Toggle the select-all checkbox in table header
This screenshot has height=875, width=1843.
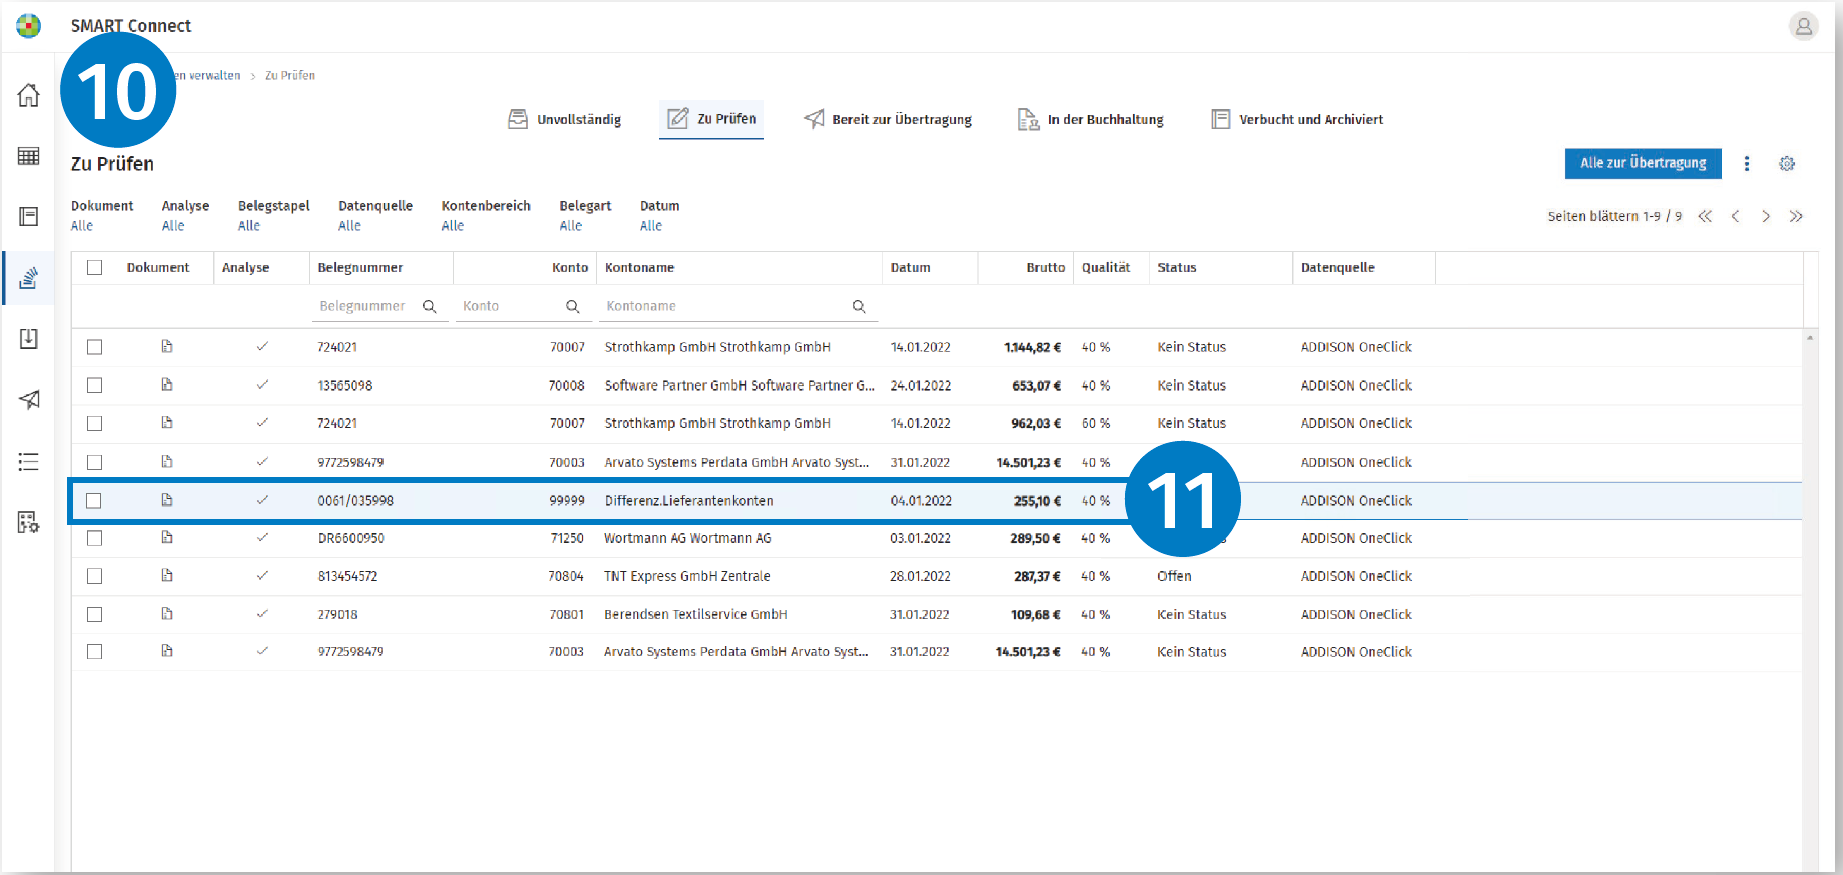click(95, 268)
